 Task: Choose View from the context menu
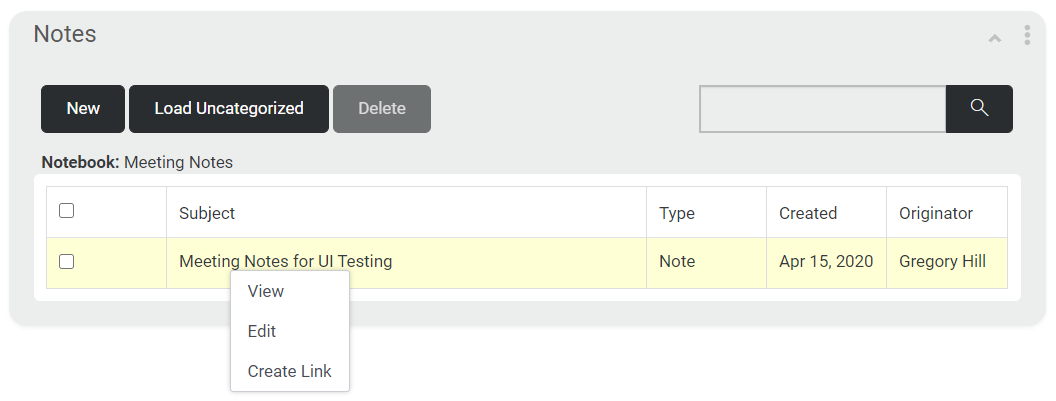(265, 291)
